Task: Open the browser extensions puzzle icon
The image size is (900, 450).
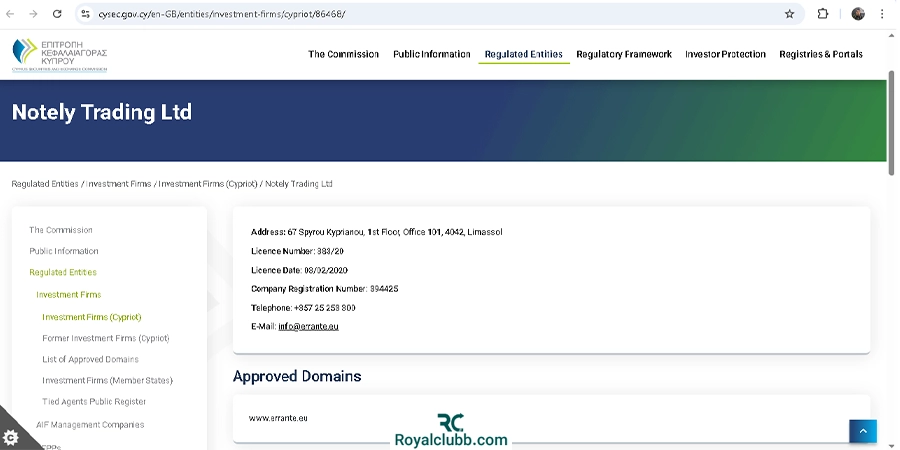Action: pyautogui.click(x=823, y=14)
